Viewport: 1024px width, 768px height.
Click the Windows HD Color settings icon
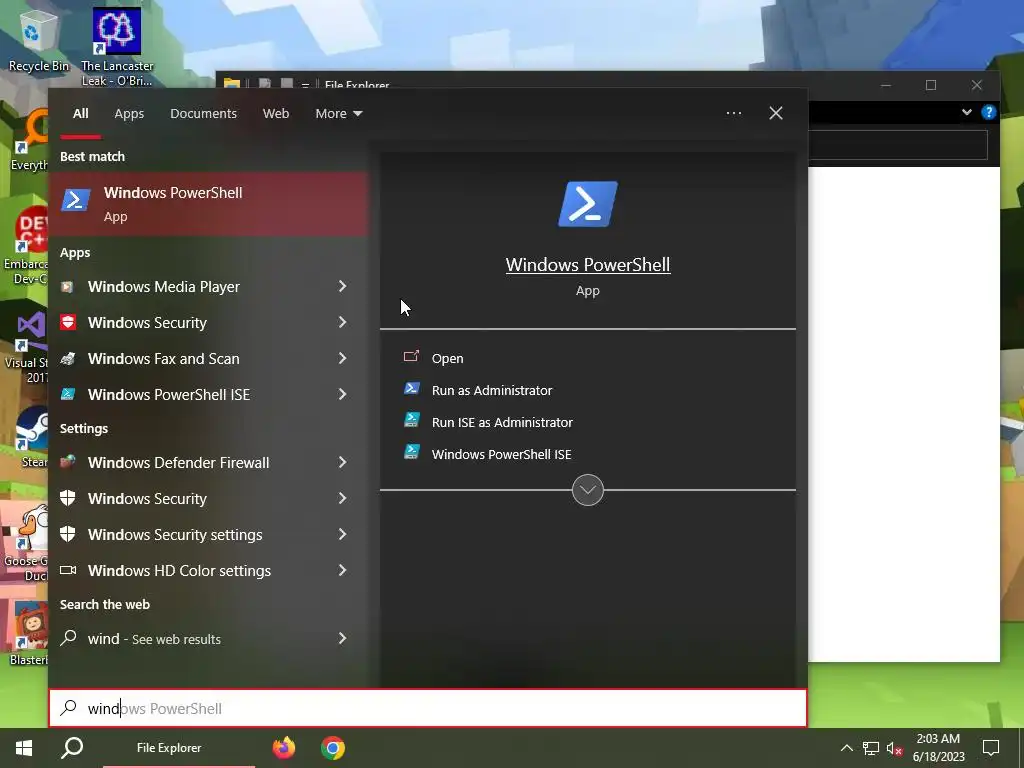click(x=68, y=570)
